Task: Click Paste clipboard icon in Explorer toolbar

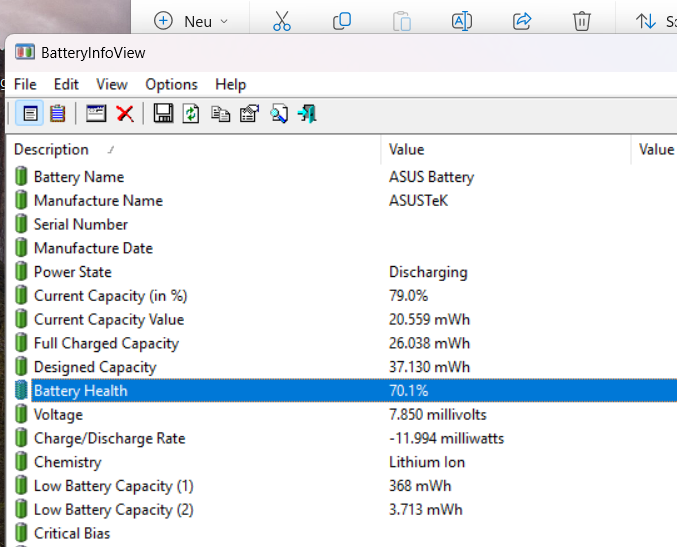Action: (402, 21)
